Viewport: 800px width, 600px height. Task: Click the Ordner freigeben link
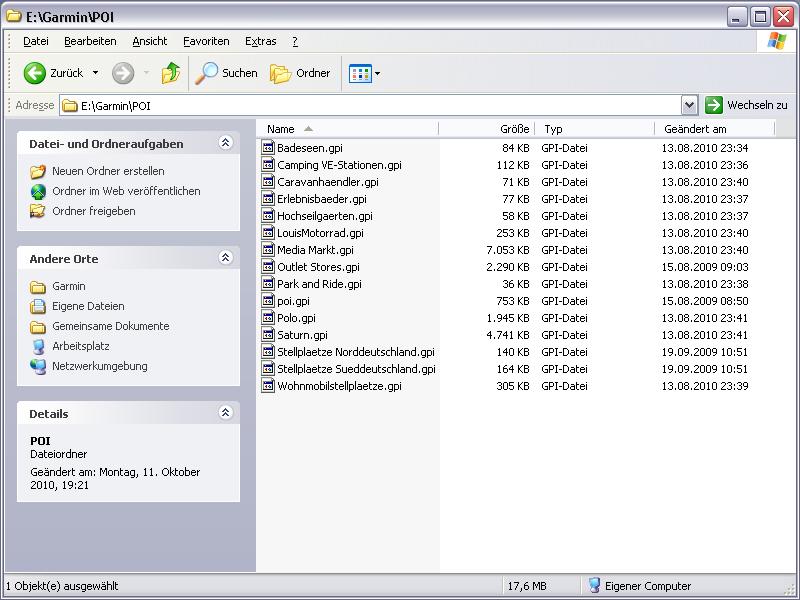coord(94,211)
